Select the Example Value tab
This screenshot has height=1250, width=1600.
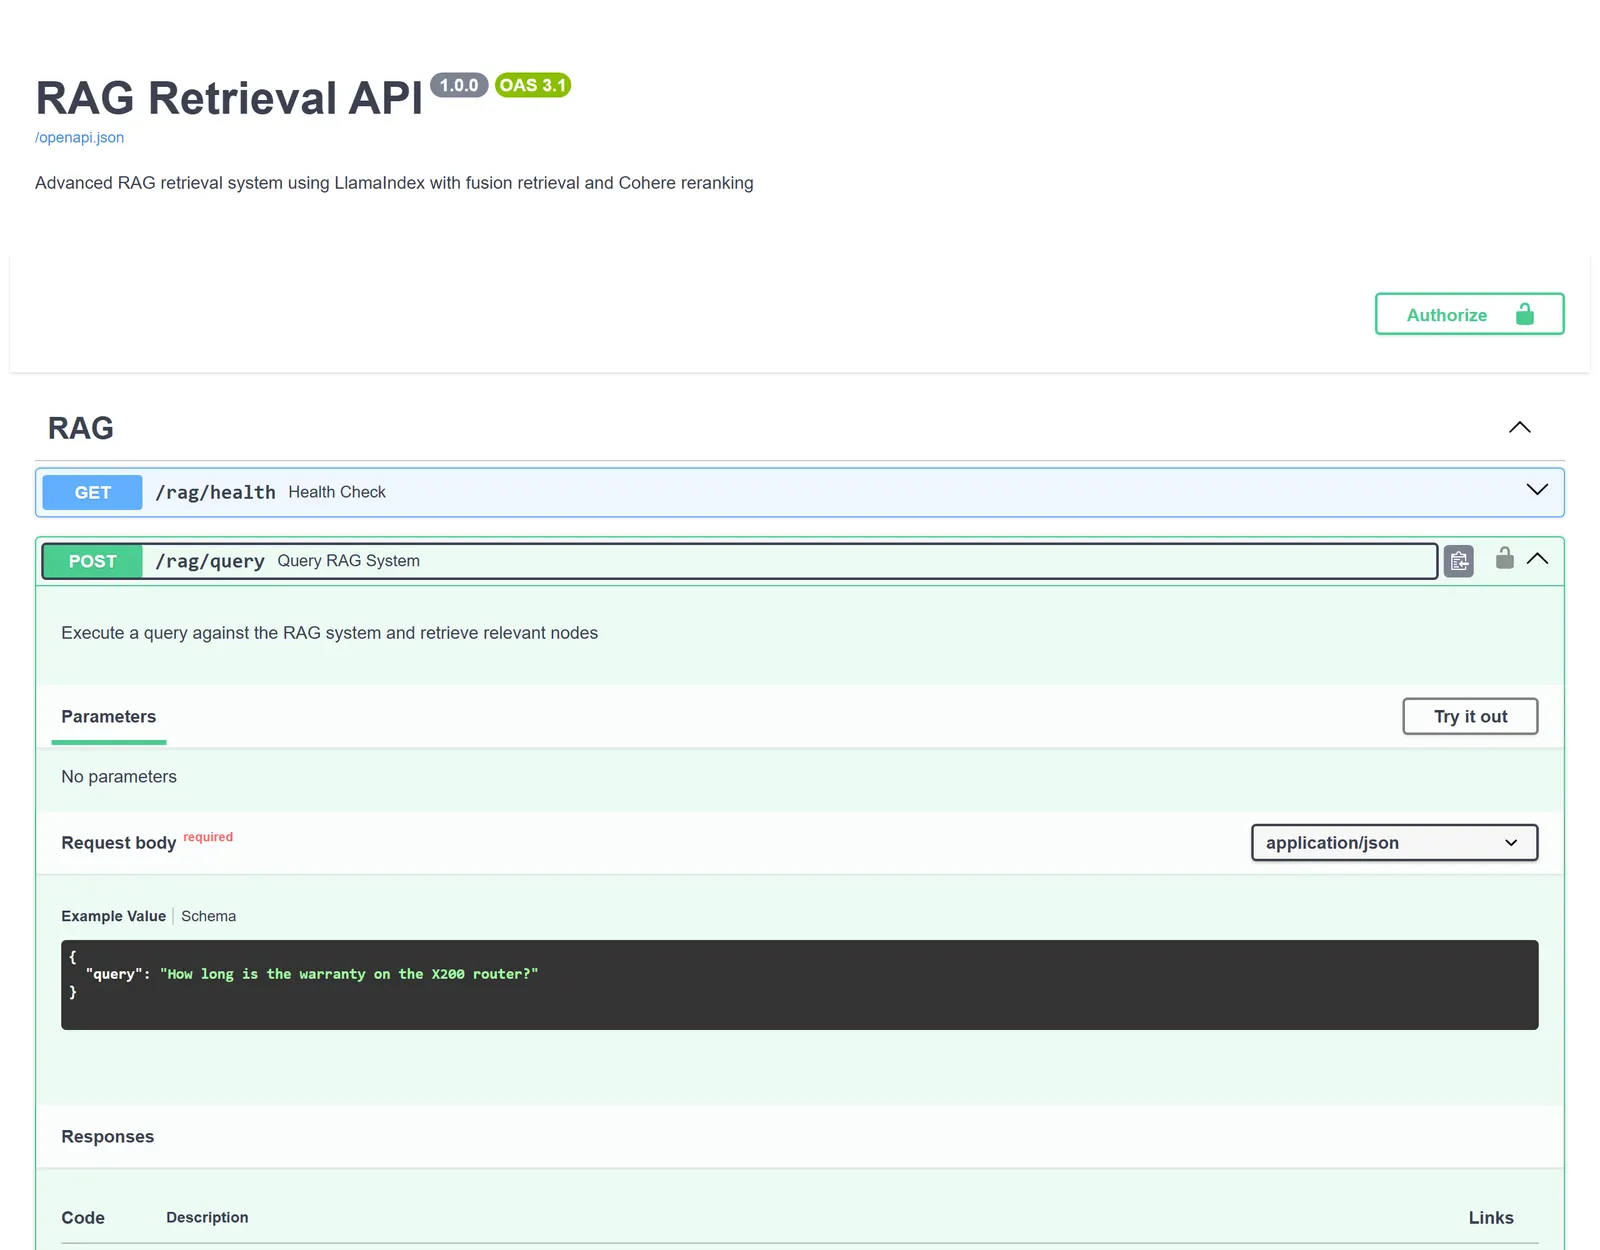coord(113,916)
